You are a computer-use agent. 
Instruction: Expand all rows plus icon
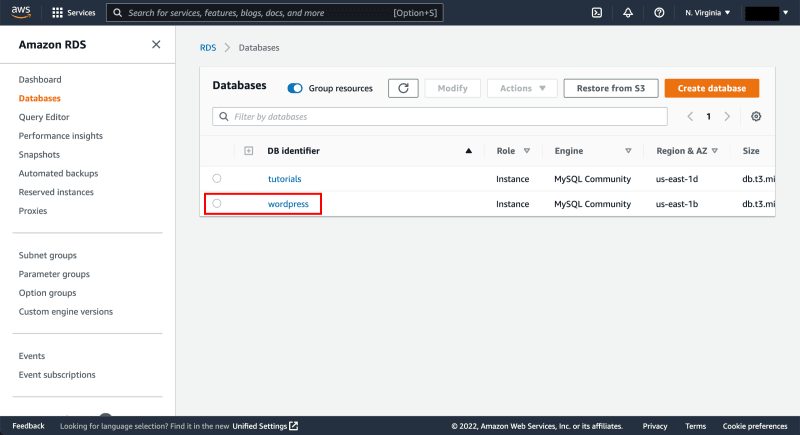pos(248,150)
